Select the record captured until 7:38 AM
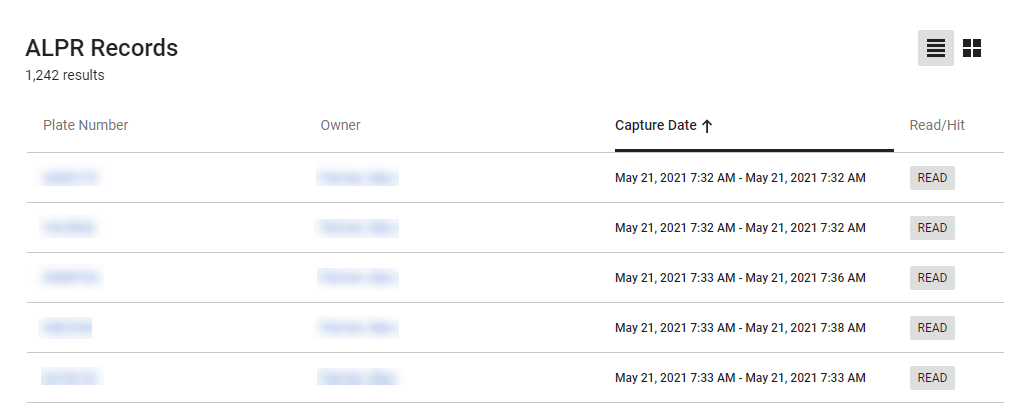This screenshot has width=1016, height=410. tap(740, 328)
